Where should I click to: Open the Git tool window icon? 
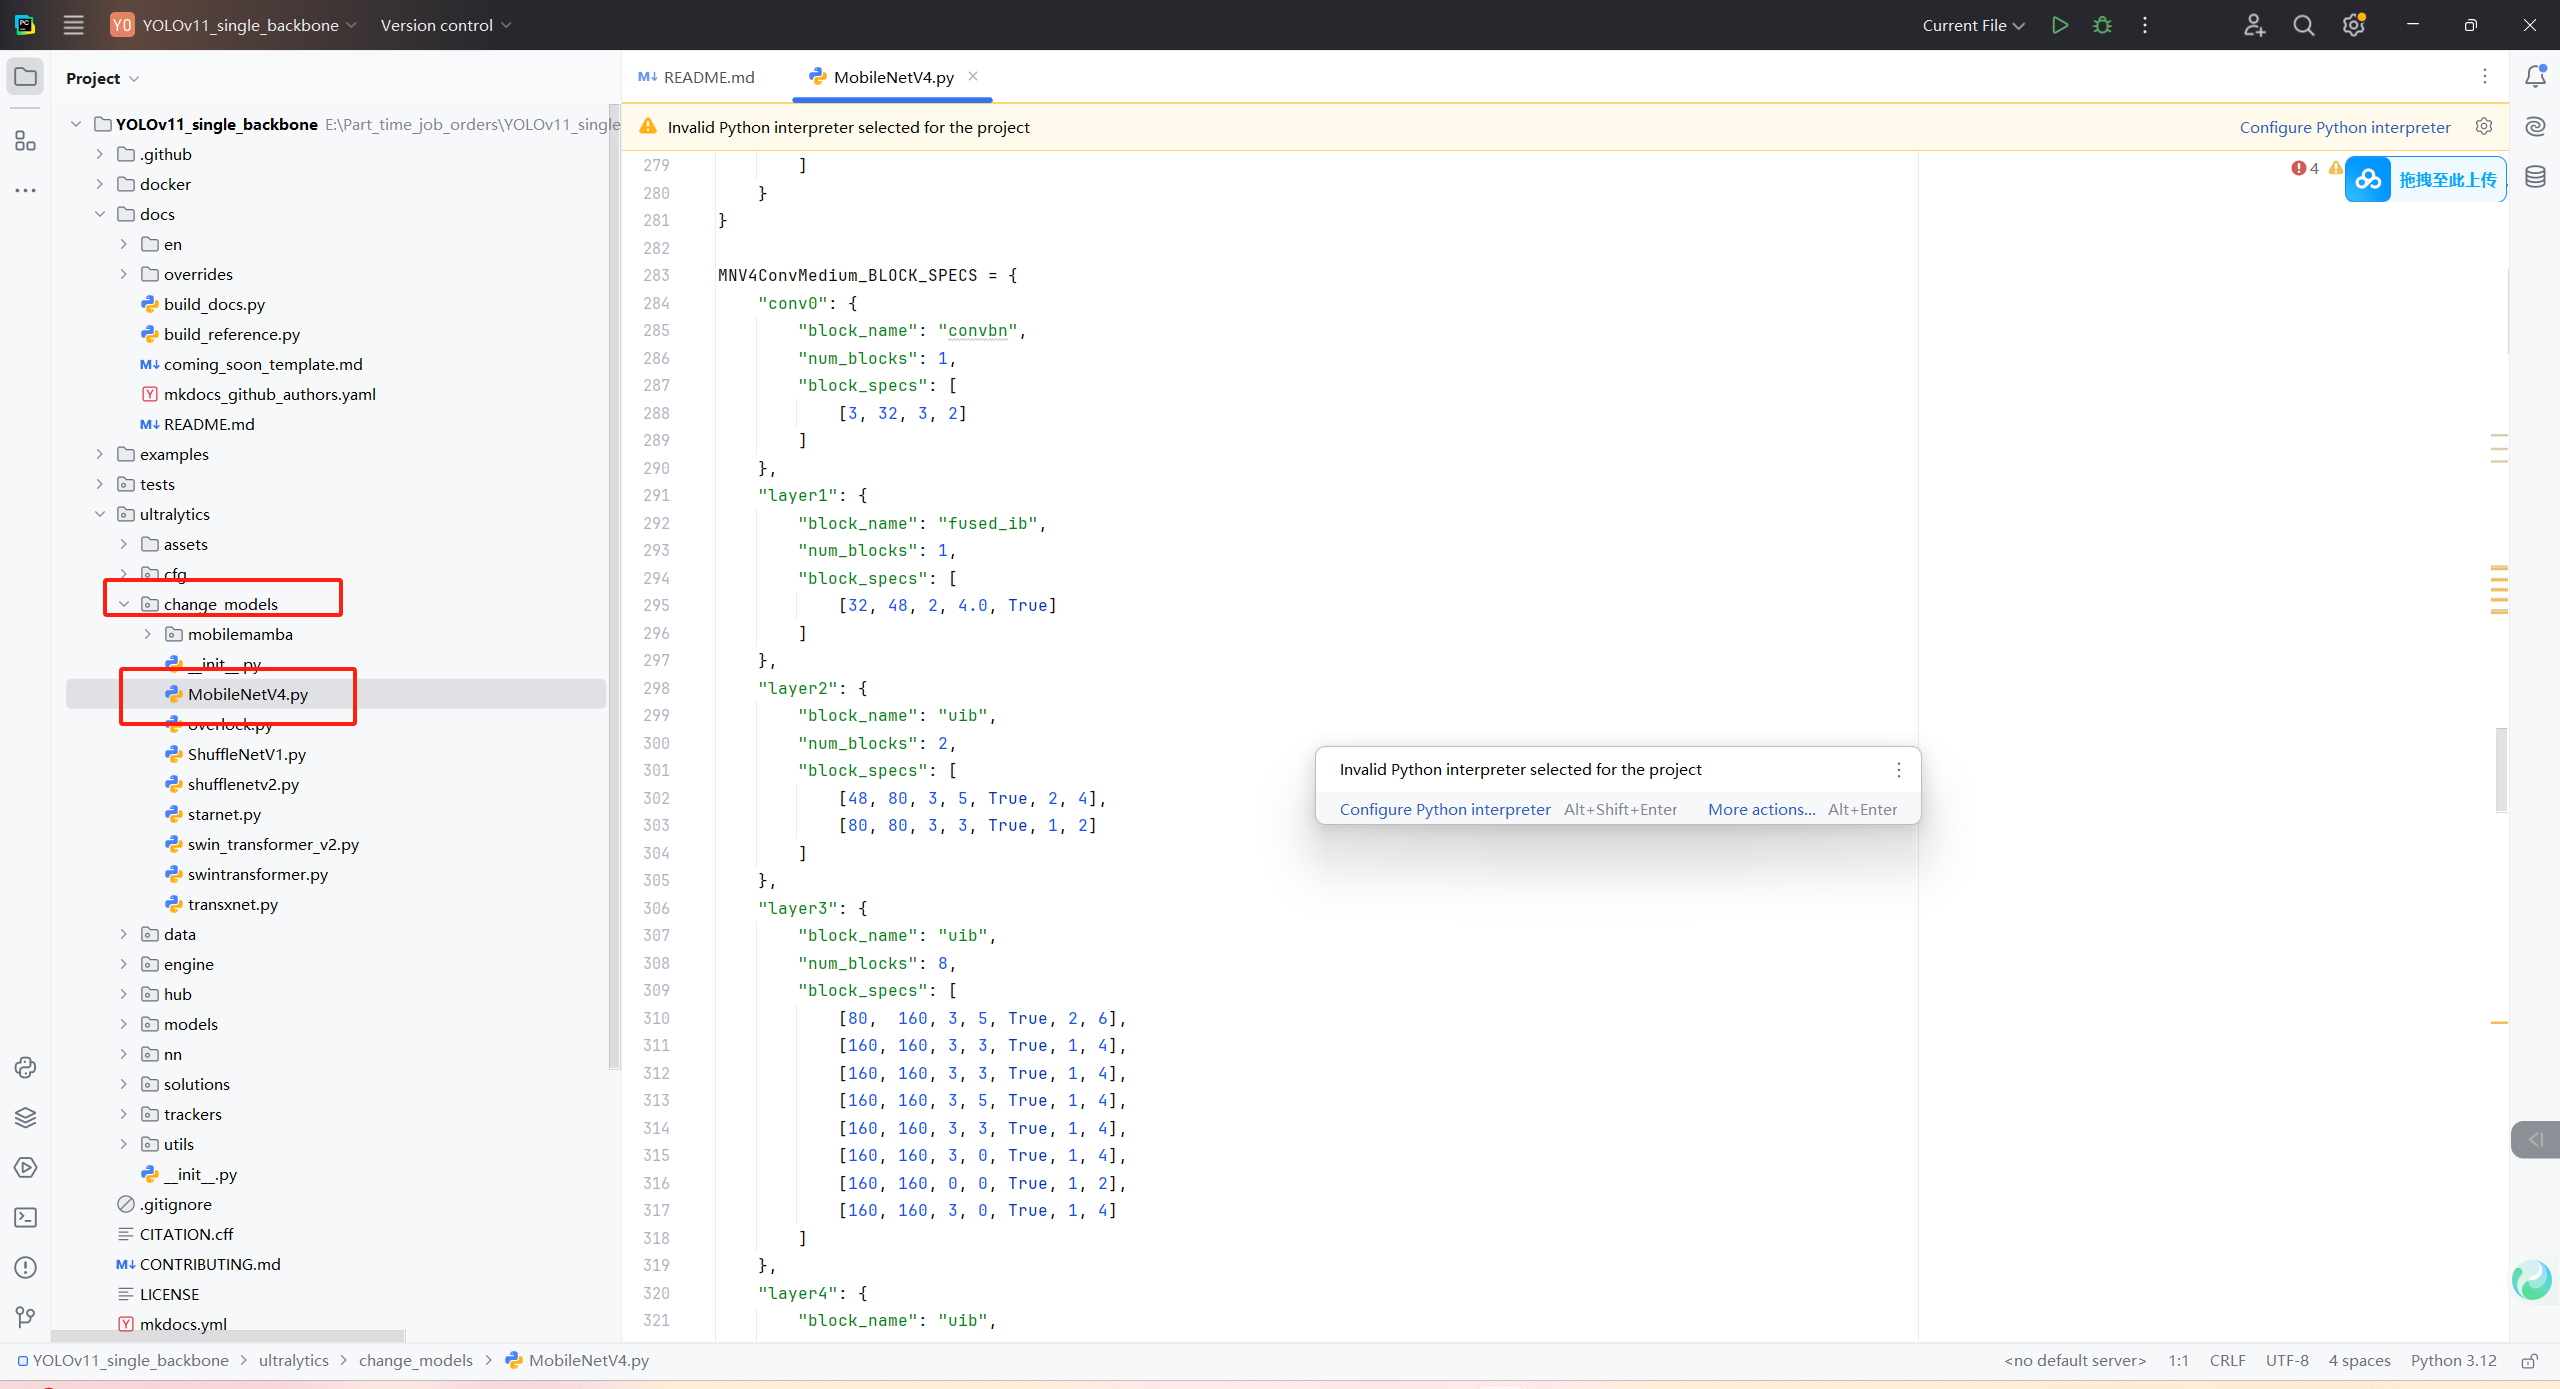[25, 1317]
